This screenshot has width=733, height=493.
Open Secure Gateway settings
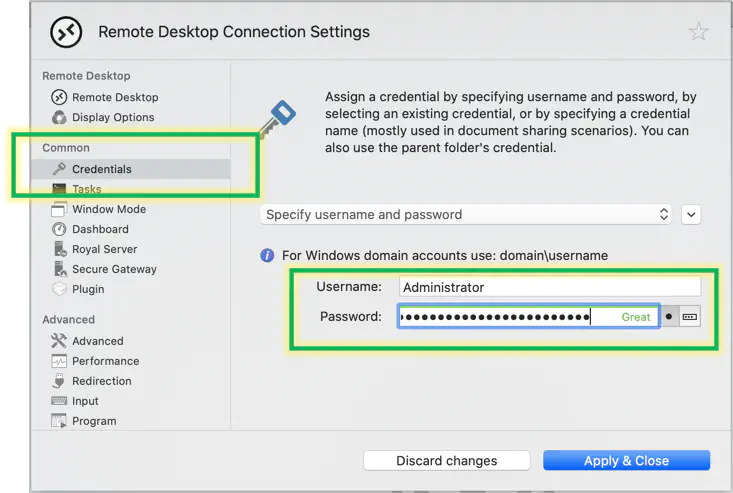pos(114,270)
